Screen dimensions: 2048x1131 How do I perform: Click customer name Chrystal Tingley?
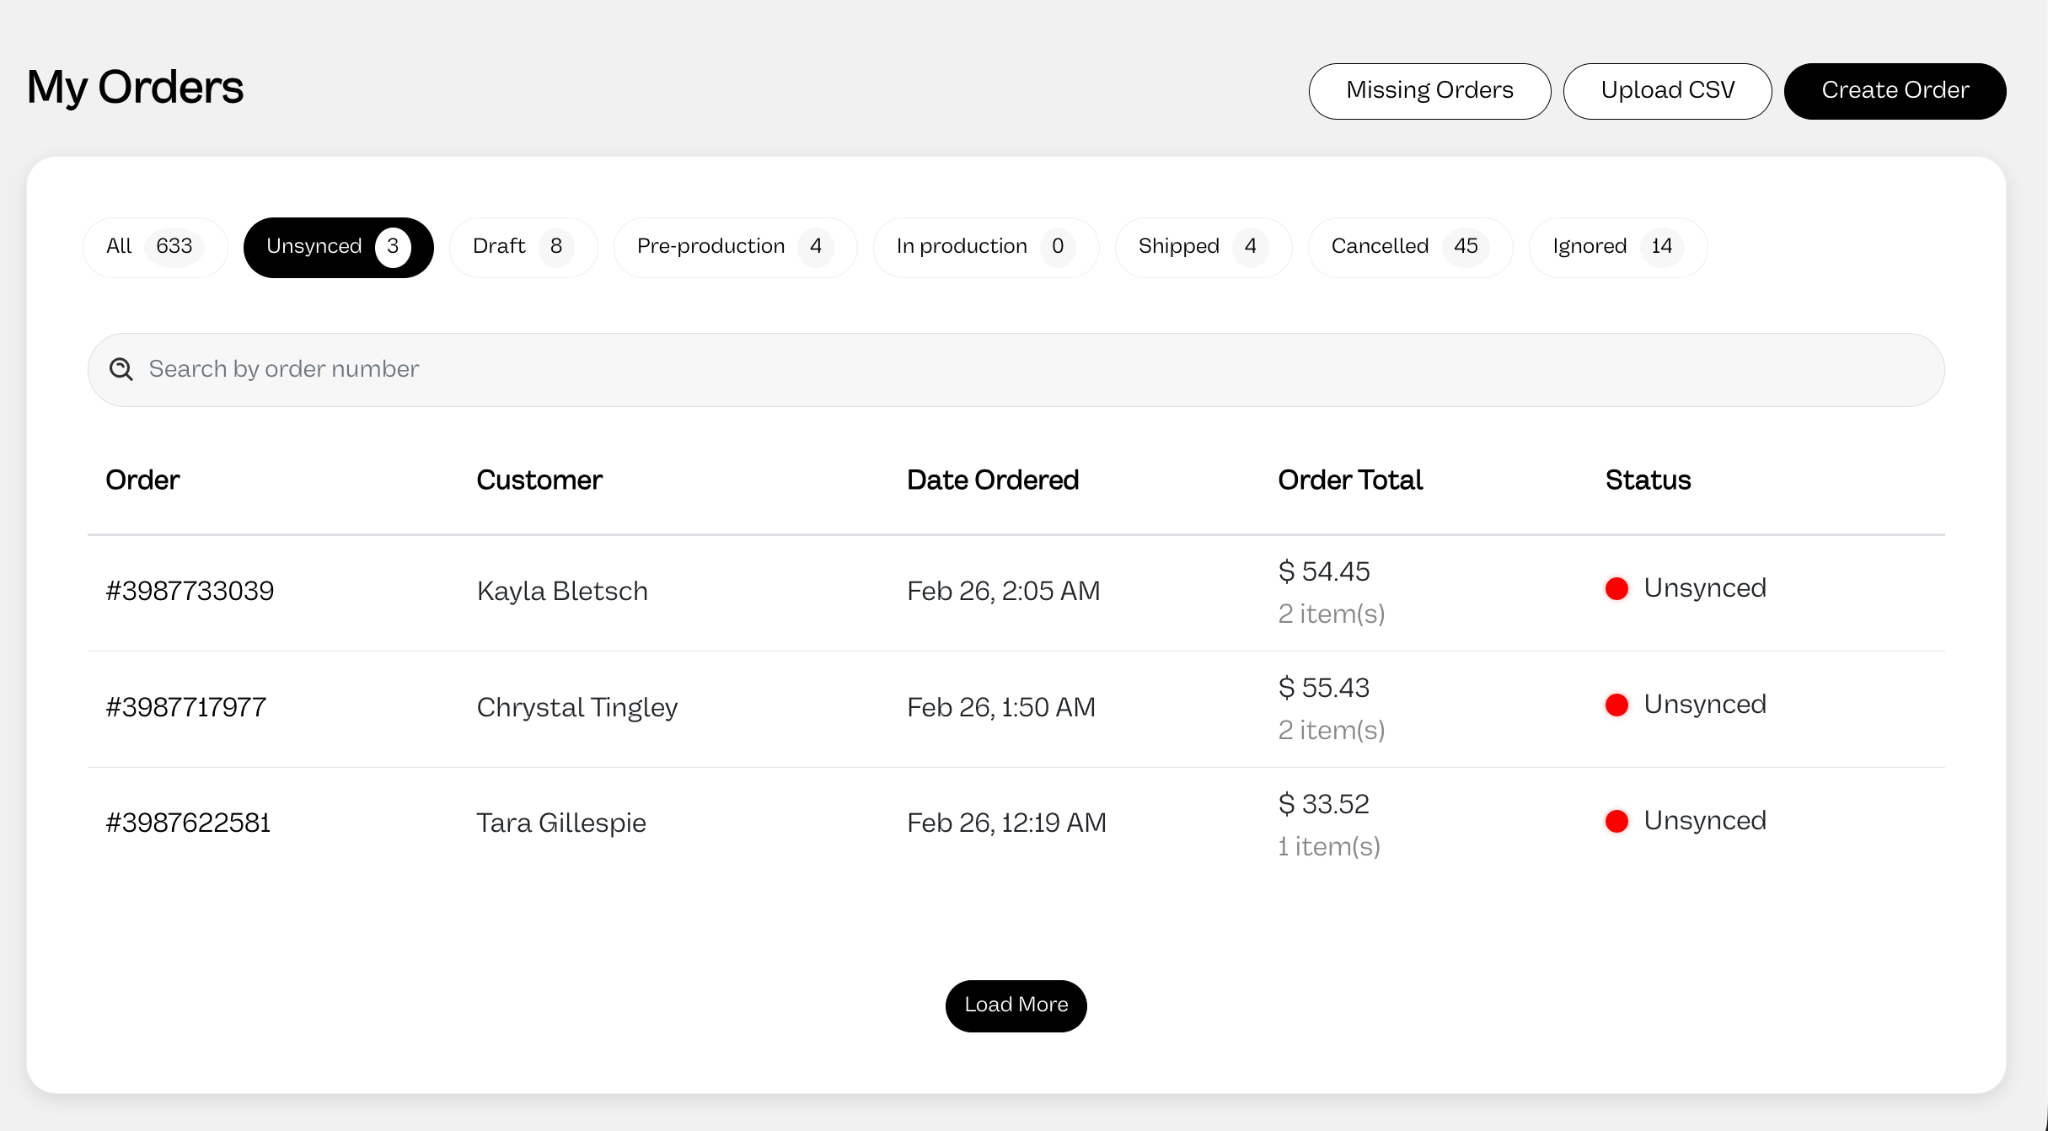[577, 708]
